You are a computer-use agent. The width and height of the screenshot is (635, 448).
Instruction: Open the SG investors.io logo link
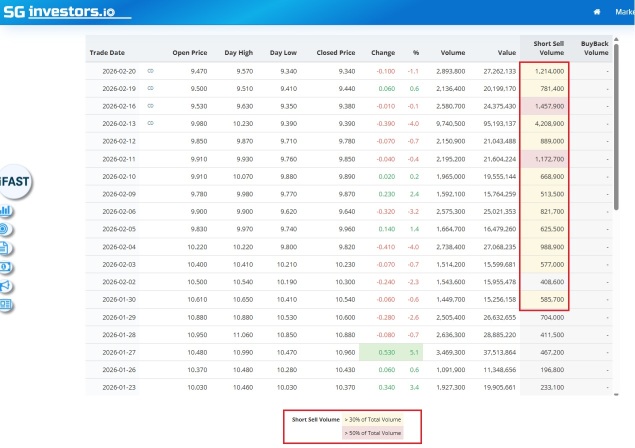pyautogui.click(x=67, y=12)
